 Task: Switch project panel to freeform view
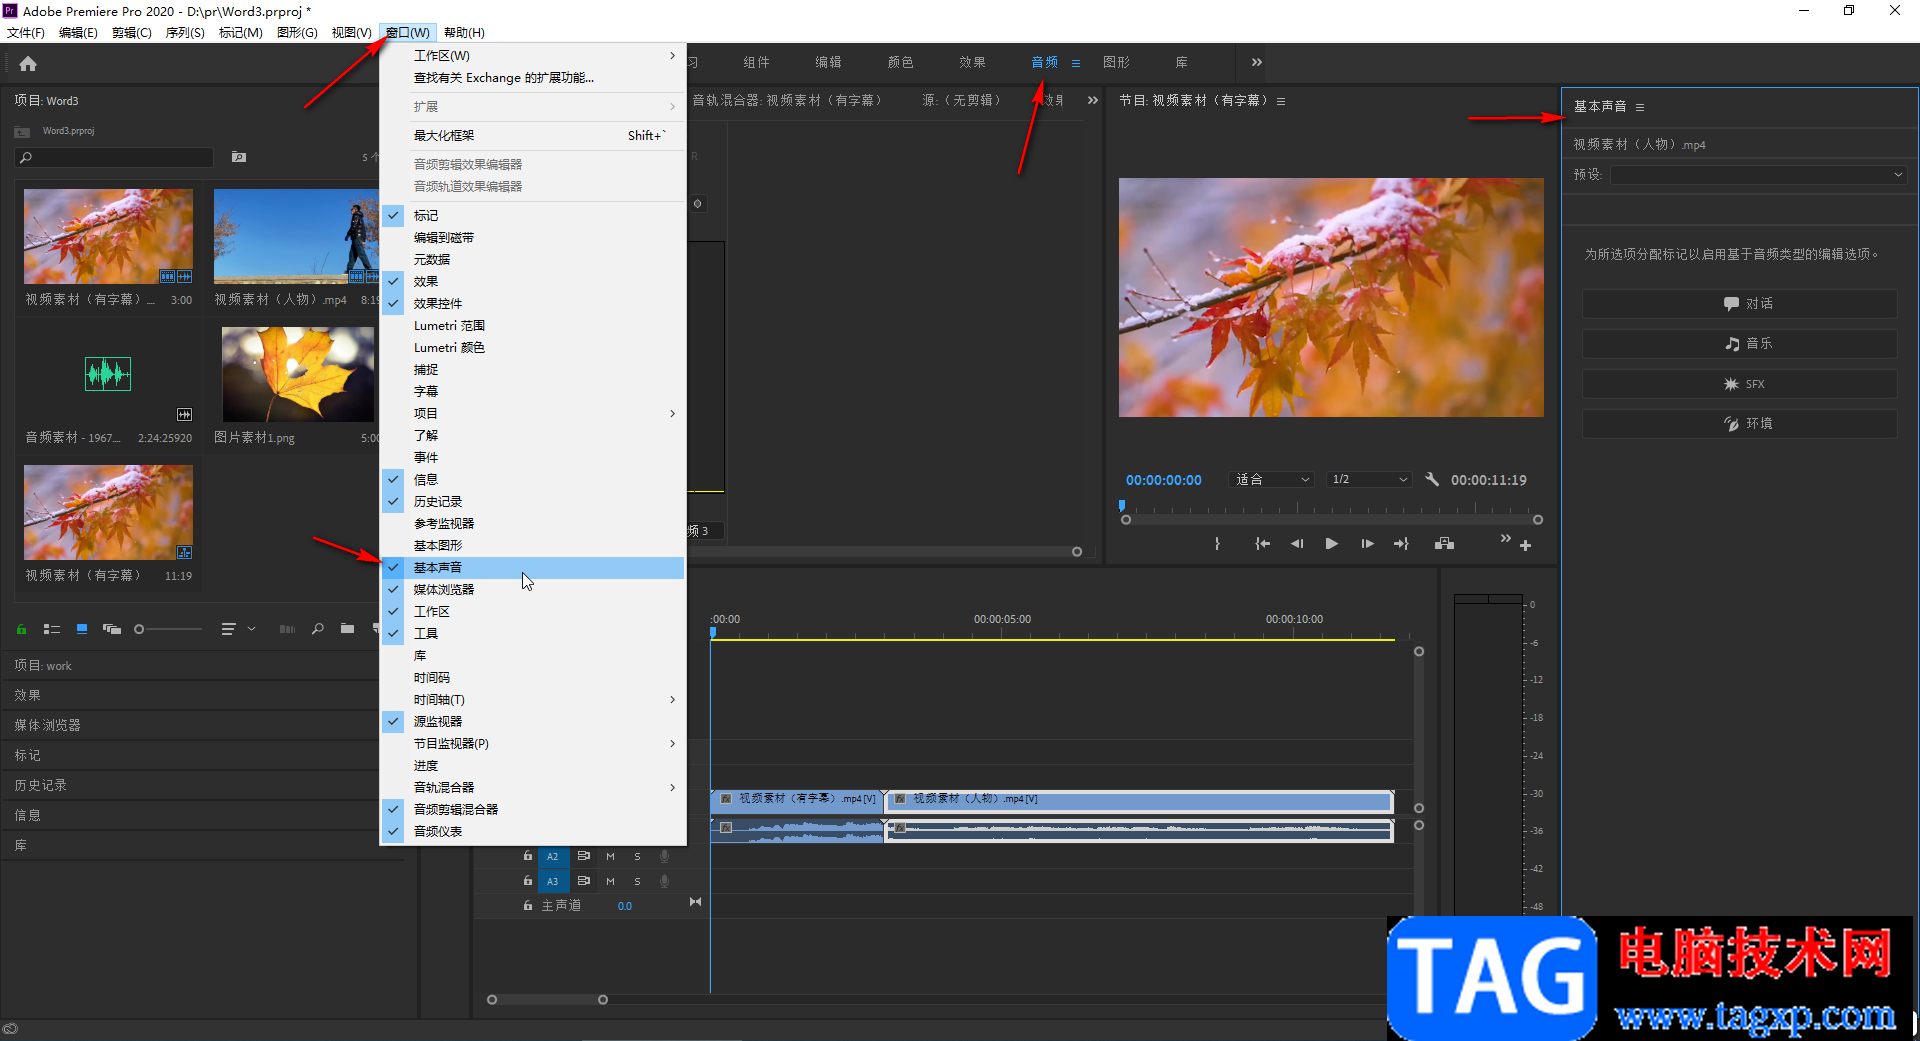tap(112, 629)
